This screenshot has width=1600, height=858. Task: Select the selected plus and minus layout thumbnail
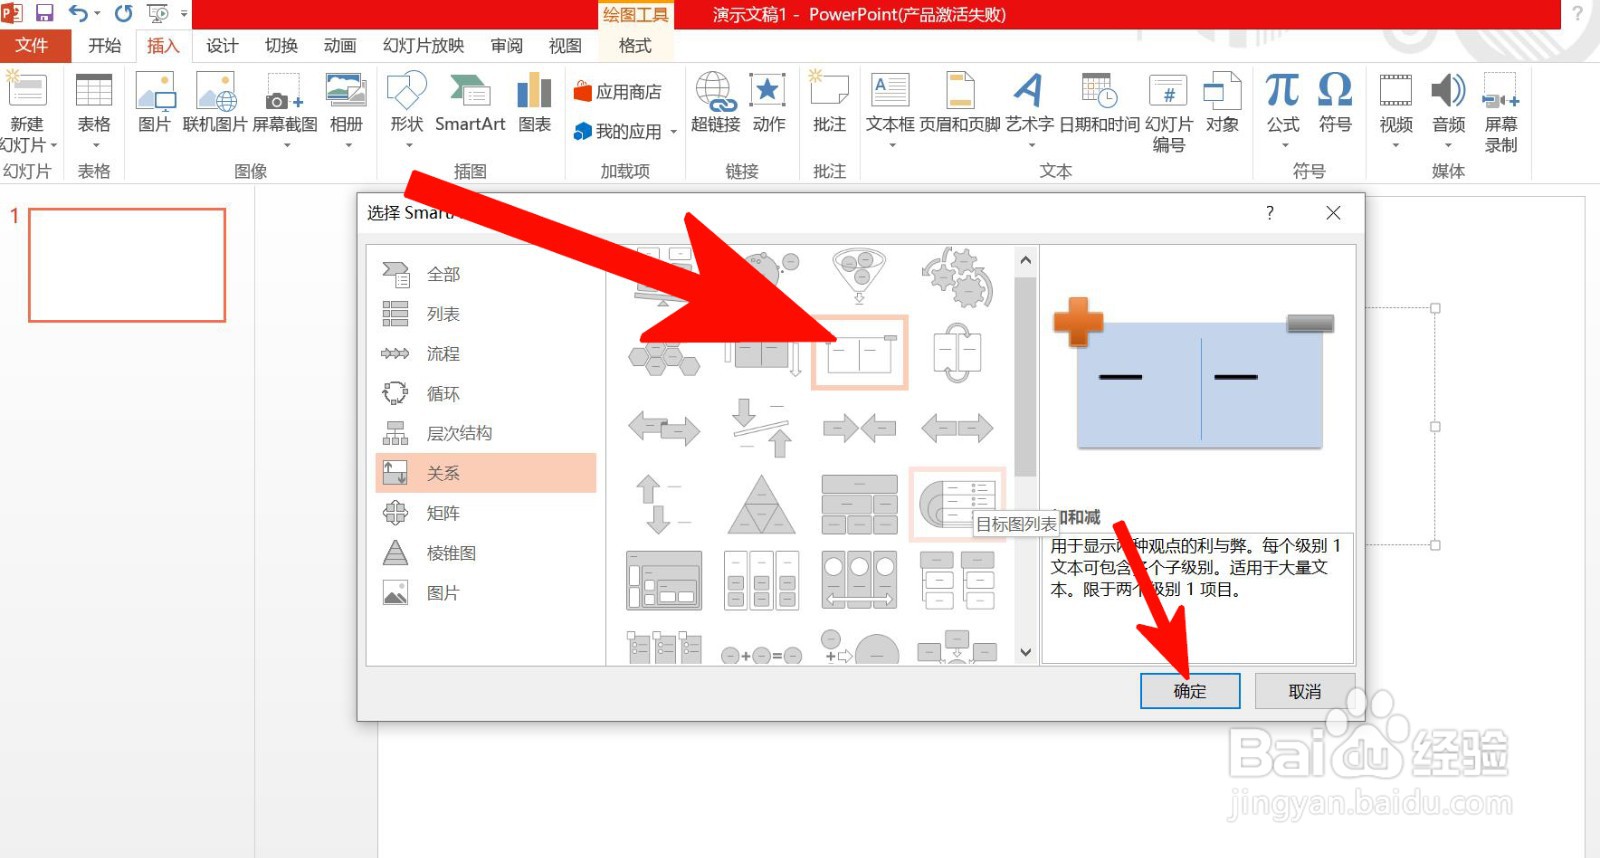click(x=859, y=352)
